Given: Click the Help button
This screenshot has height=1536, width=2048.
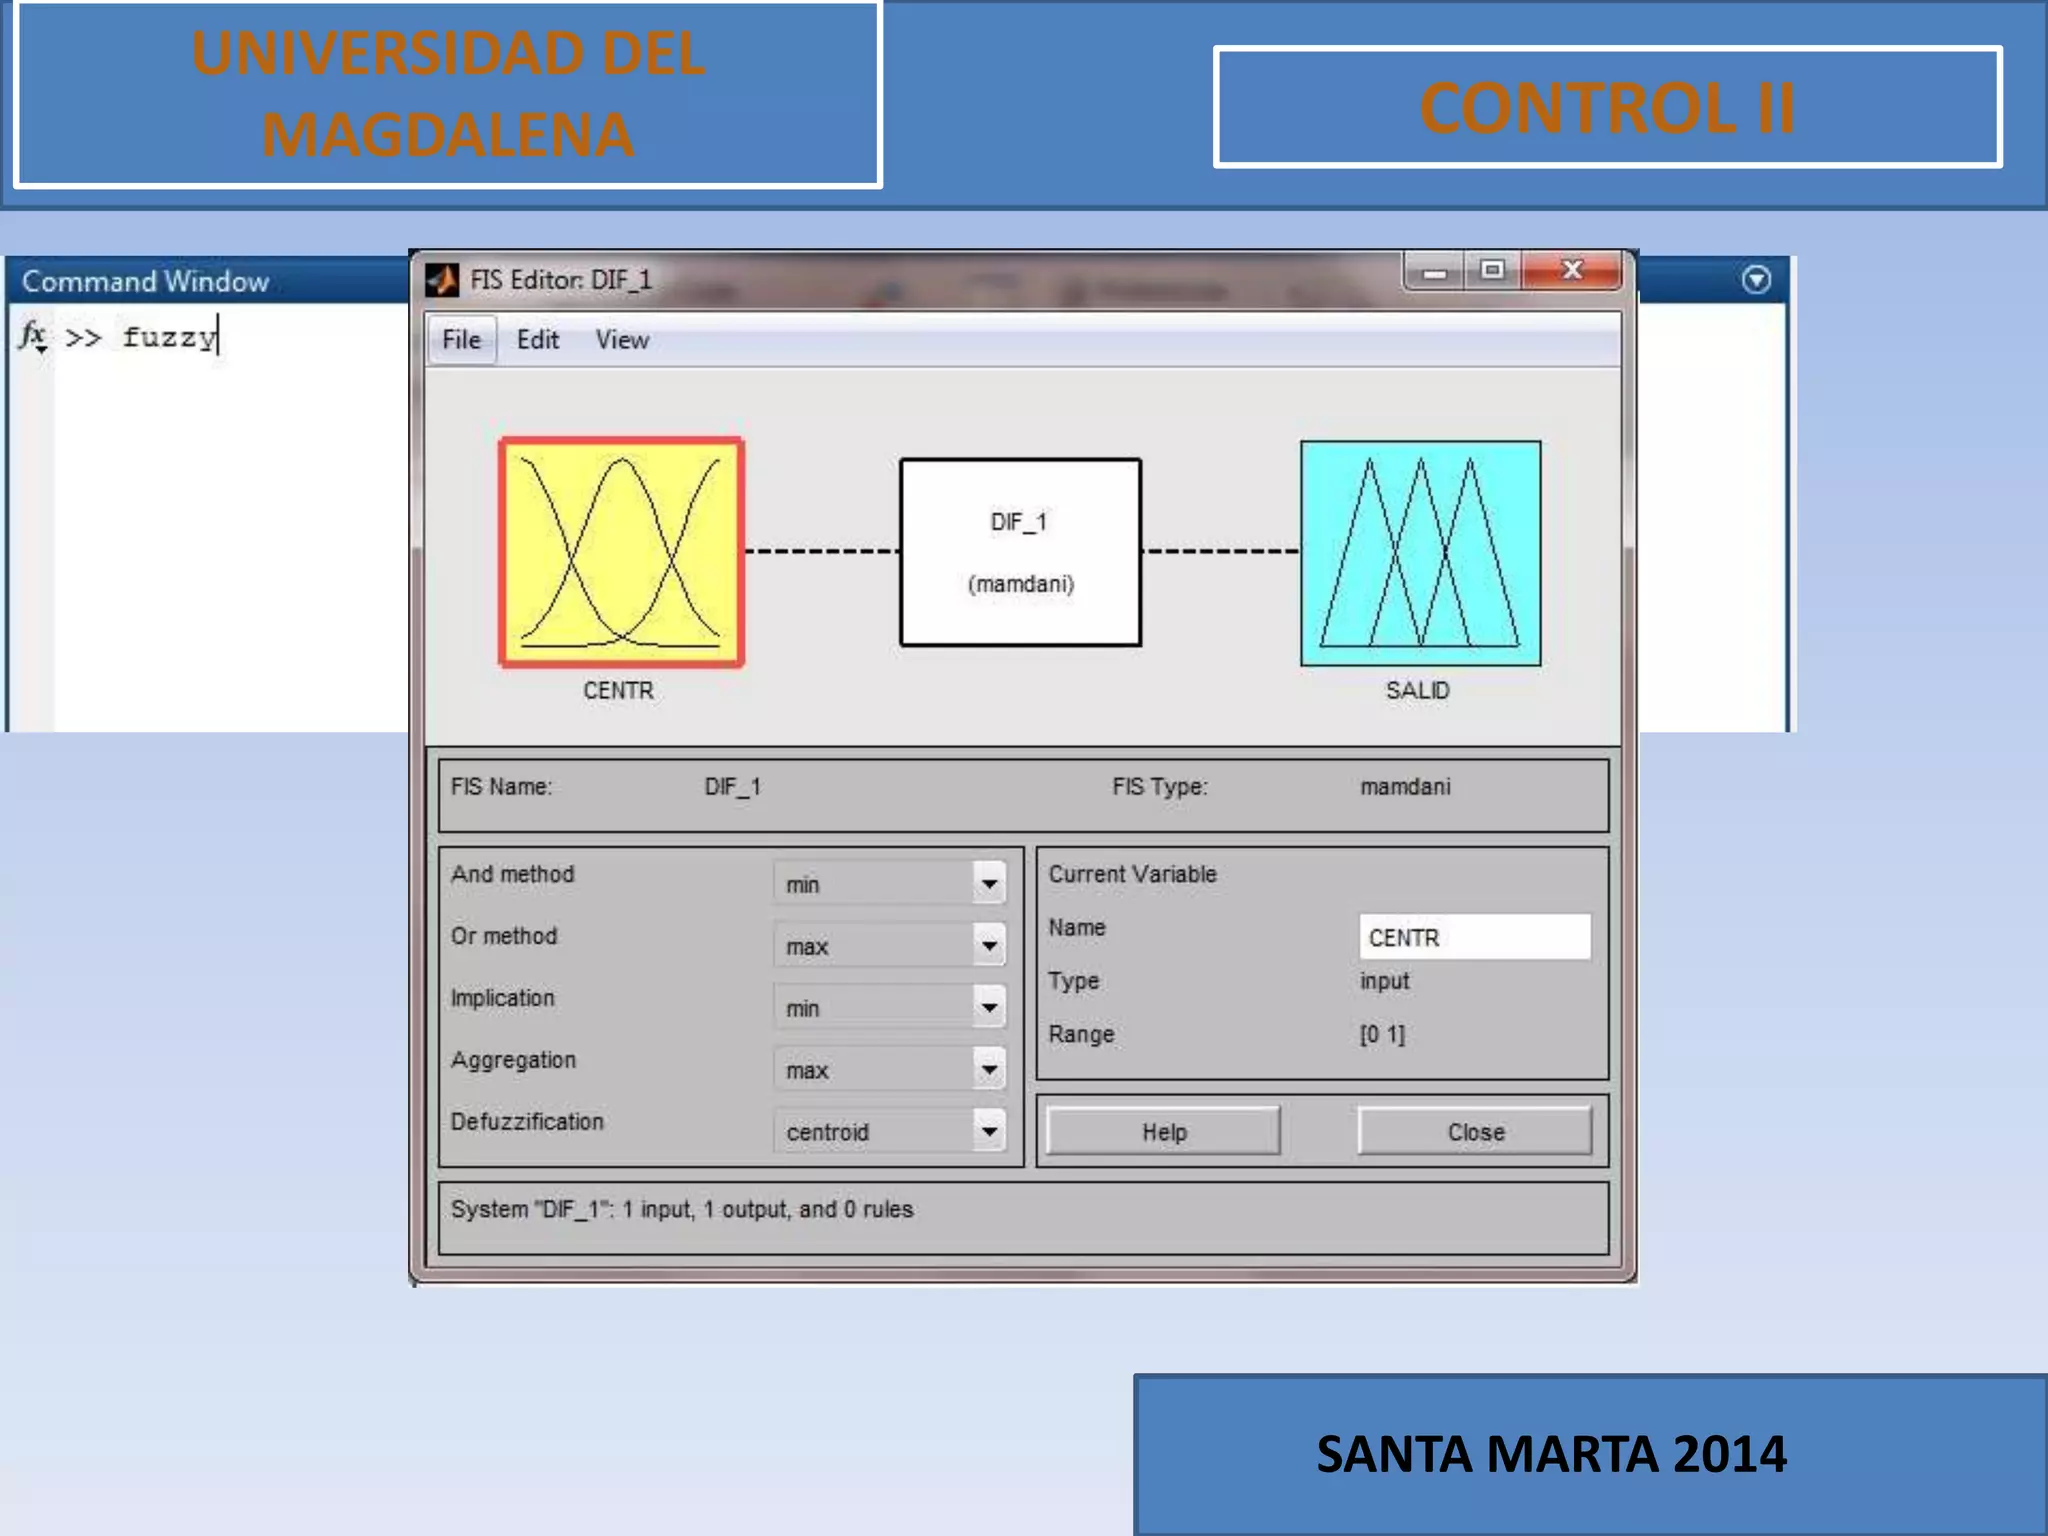Looking at the screenshot, I should [x=1164, y=1131].
